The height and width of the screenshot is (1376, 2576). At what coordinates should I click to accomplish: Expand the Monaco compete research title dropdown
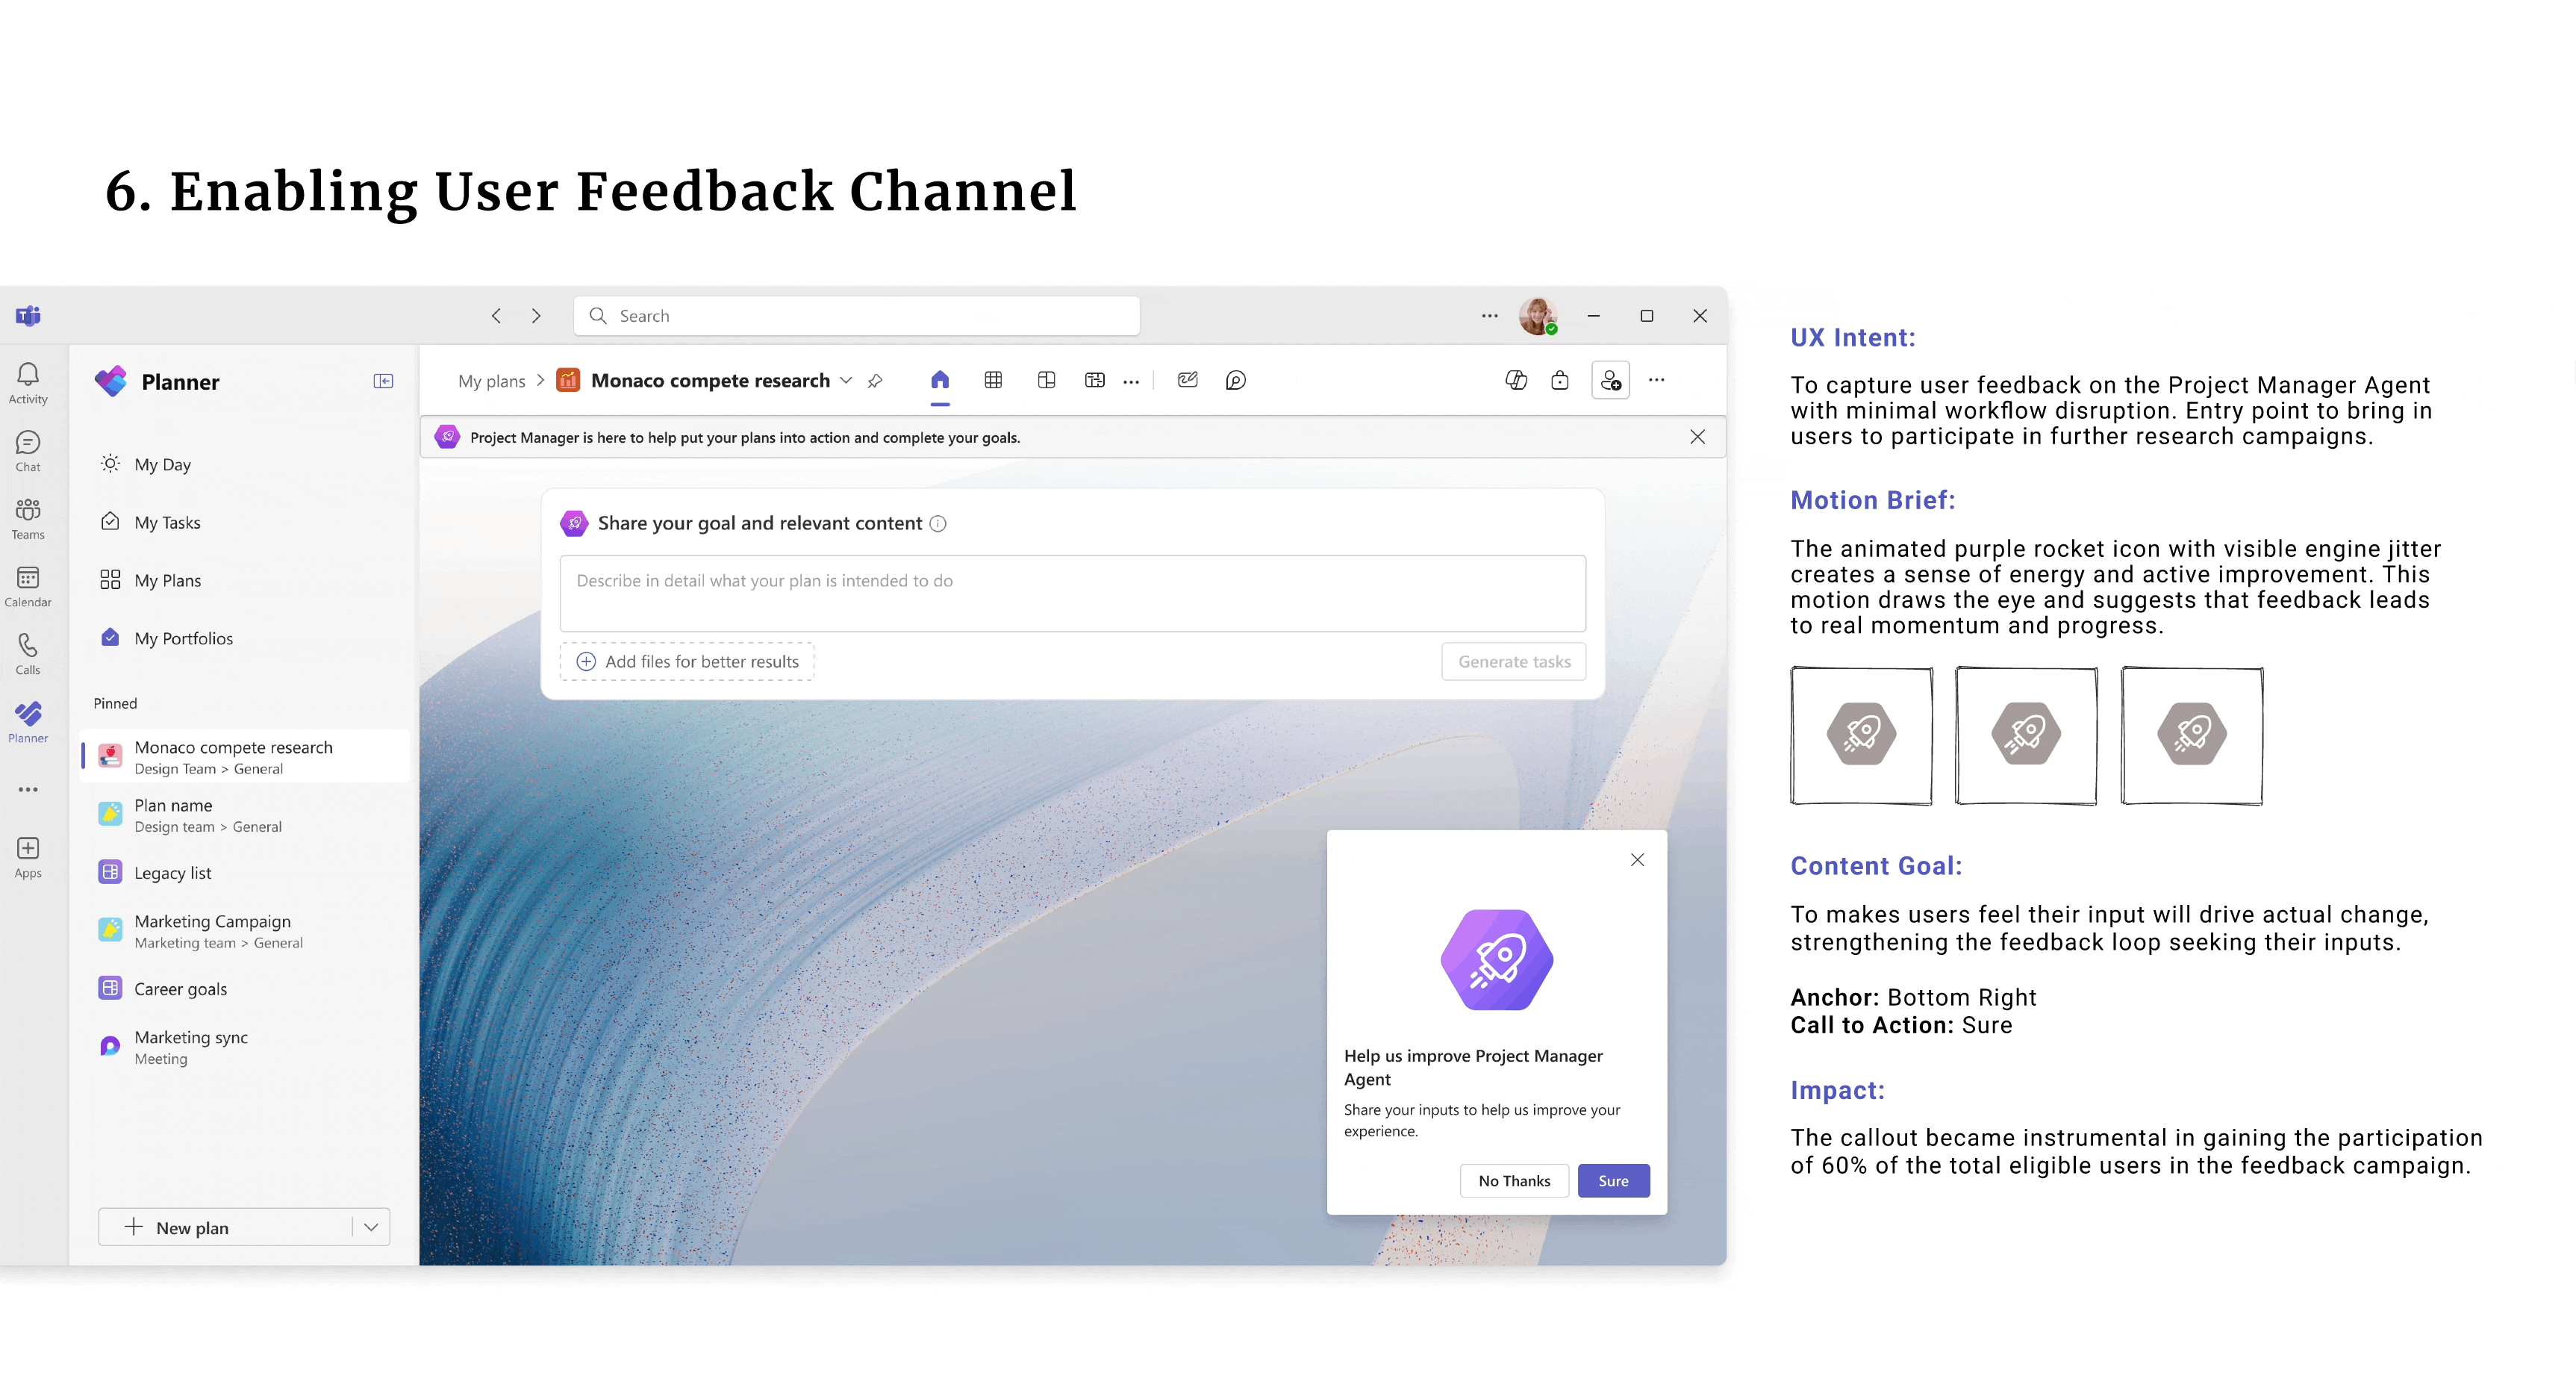point(846,380)
